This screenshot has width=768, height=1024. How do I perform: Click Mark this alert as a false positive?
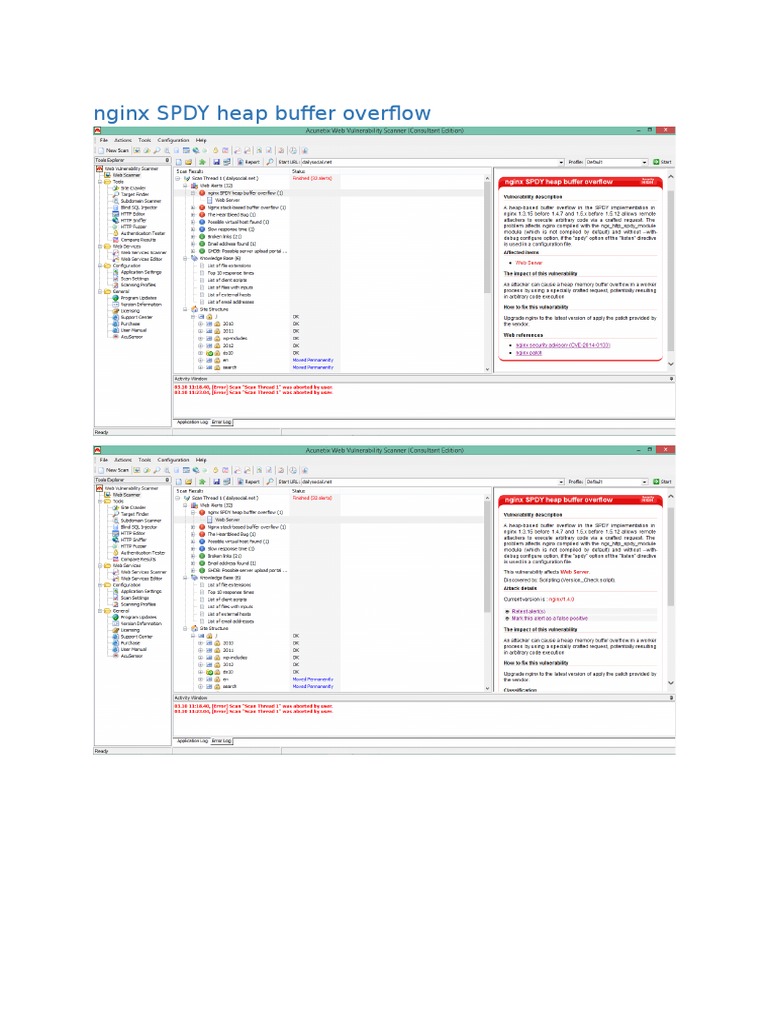pyautogui.click(x=549, y=618)
